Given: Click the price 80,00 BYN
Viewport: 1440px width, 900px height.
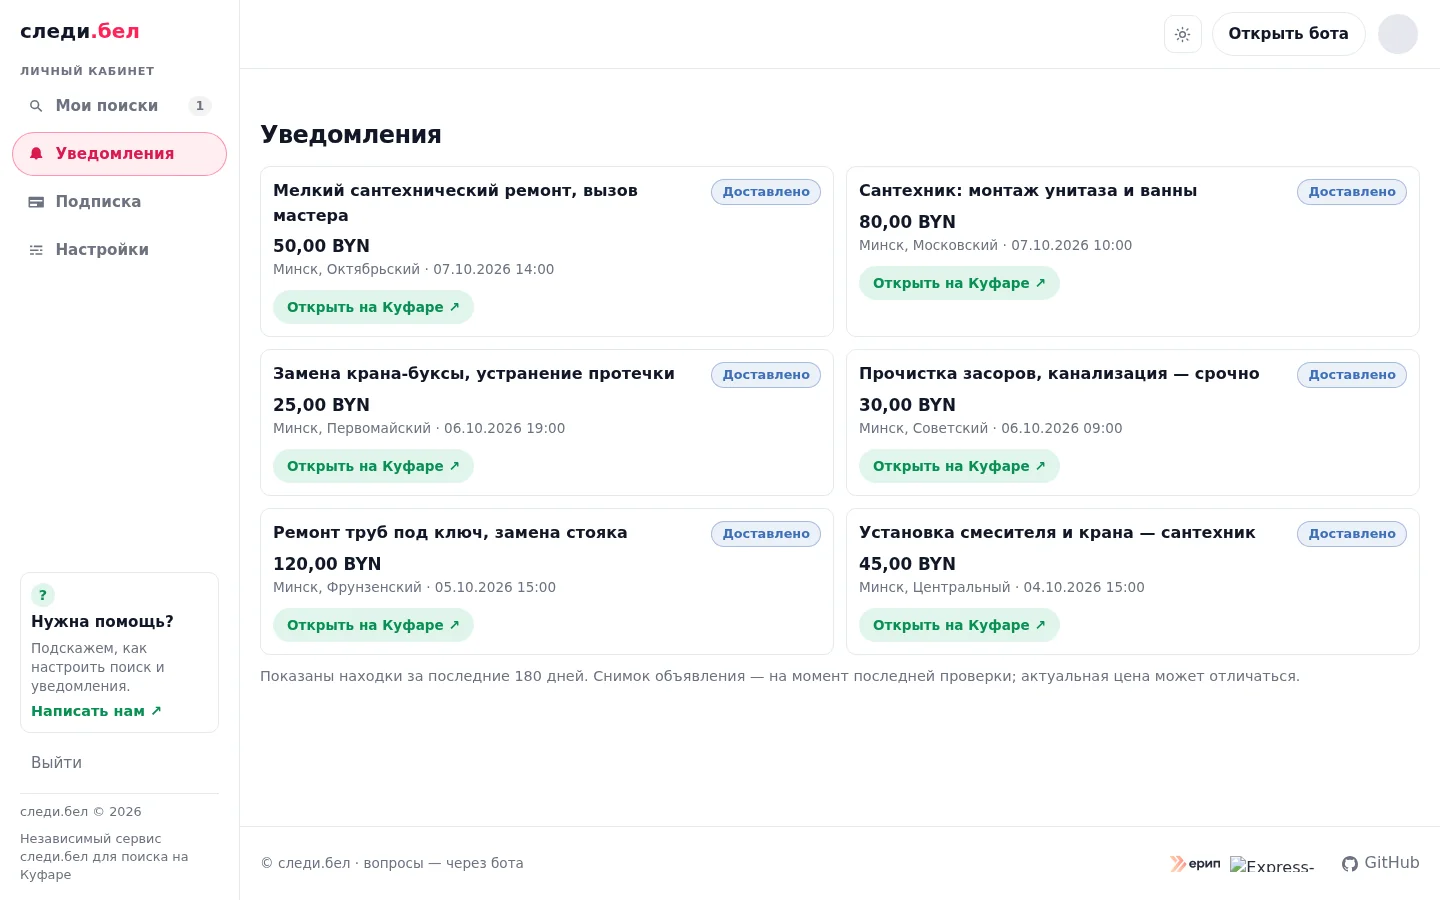Looking at the screenshot, I should pyautogui.click(x=907, y=222).
